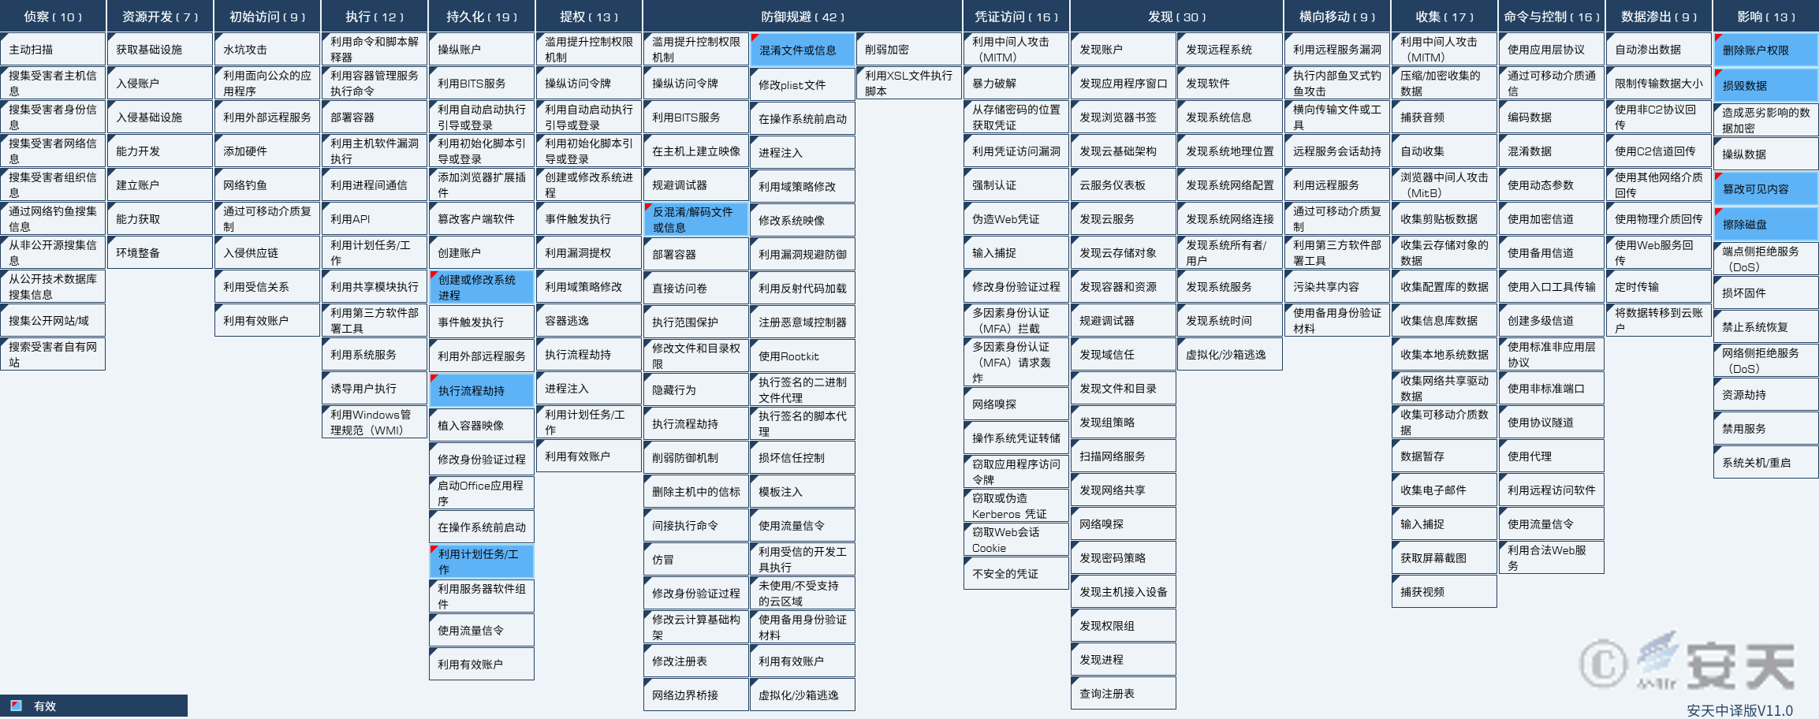Click the 发现系统时间 cell
Image resolution: width=1819 pixels, height=719 pixels.
coord(1230,320)
